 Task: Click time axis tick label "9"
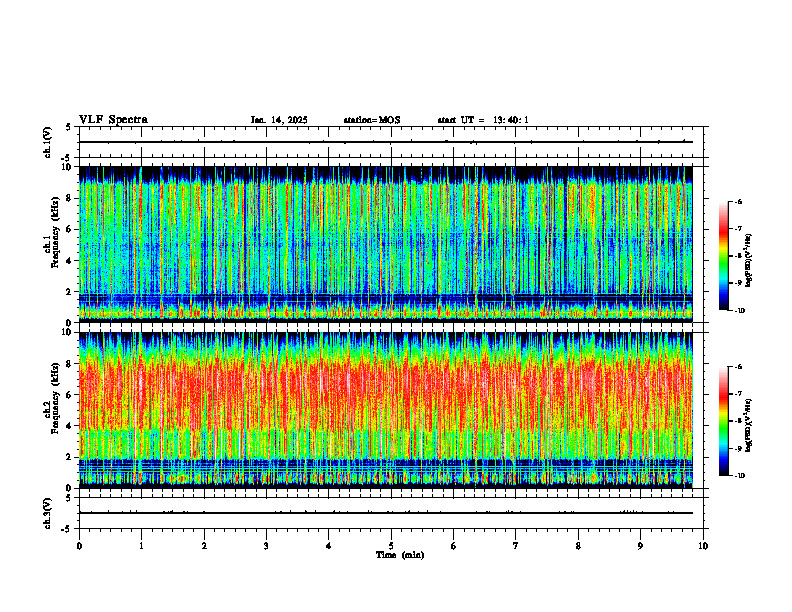coord(640,546)
